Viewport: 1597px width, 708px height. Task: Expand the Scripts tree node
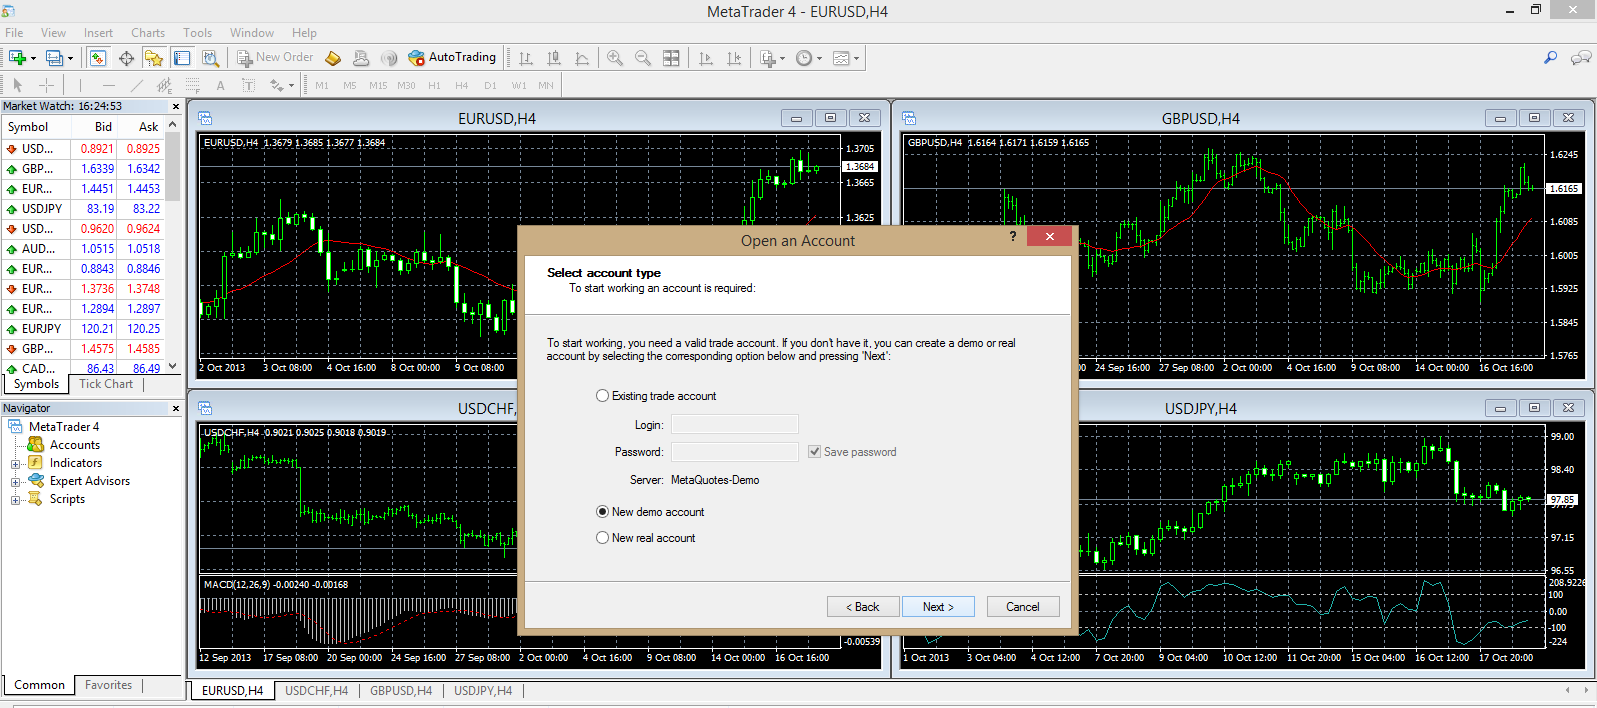[15, 500]
